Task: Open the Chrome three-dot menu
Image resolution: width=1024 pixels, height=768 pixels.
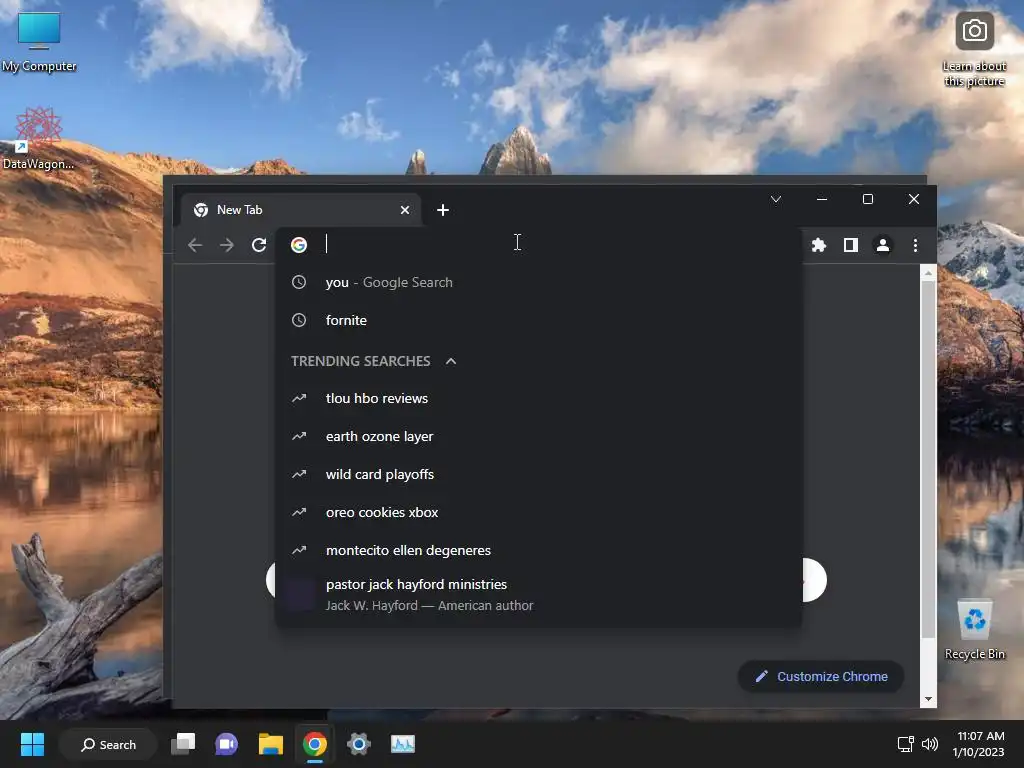Action: [915, 245]
